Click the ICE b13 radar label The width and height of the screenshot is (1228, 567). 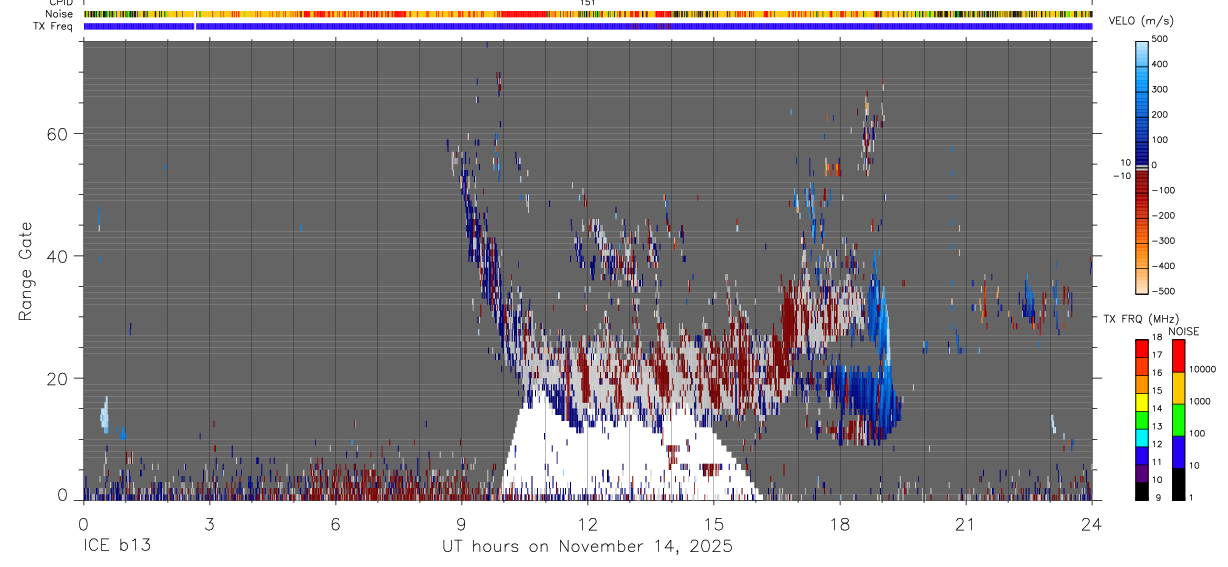click(x=116, y=547)
